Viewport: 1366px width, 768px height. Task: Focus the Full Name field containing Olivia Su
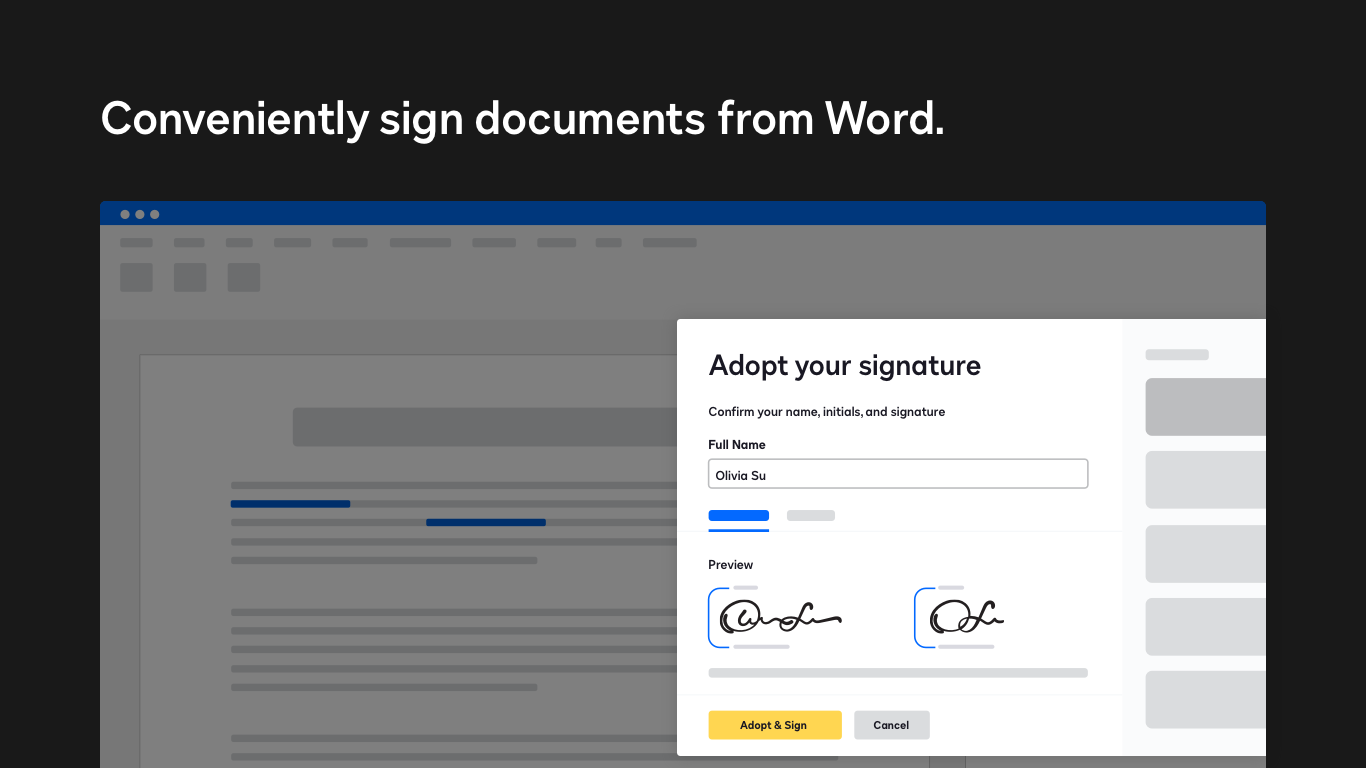898,474
